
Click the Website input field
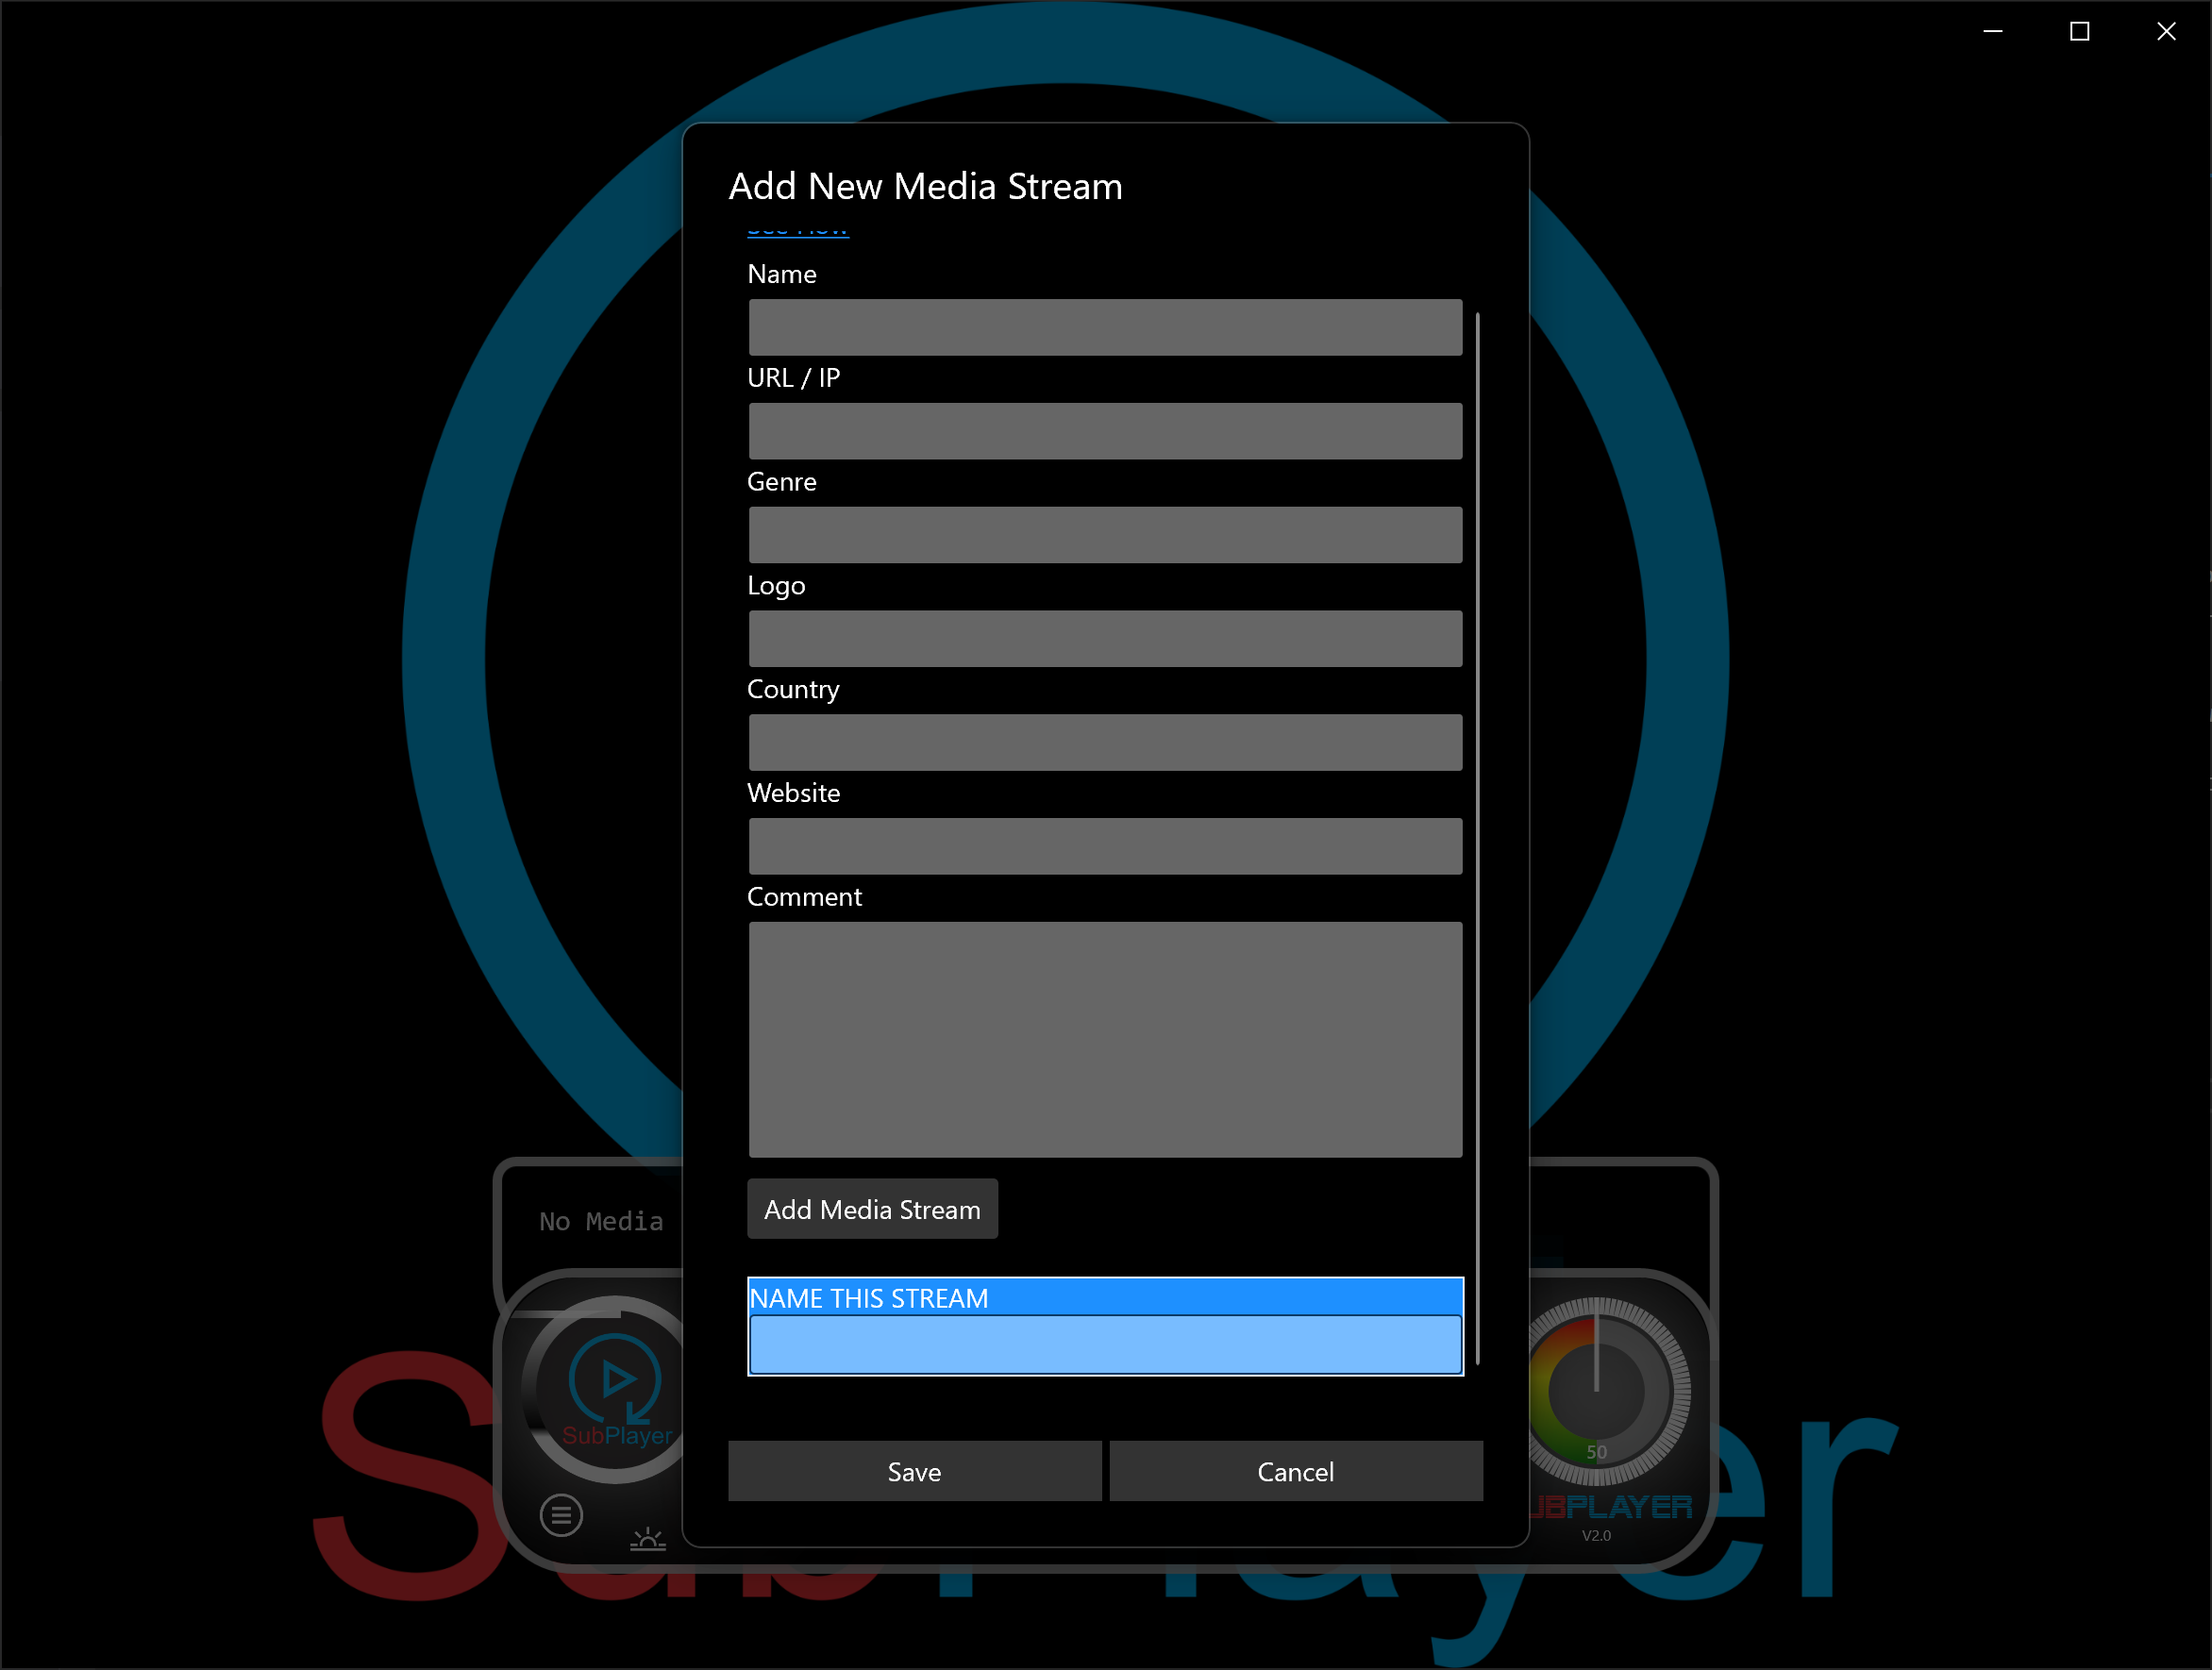[1105, 843]
